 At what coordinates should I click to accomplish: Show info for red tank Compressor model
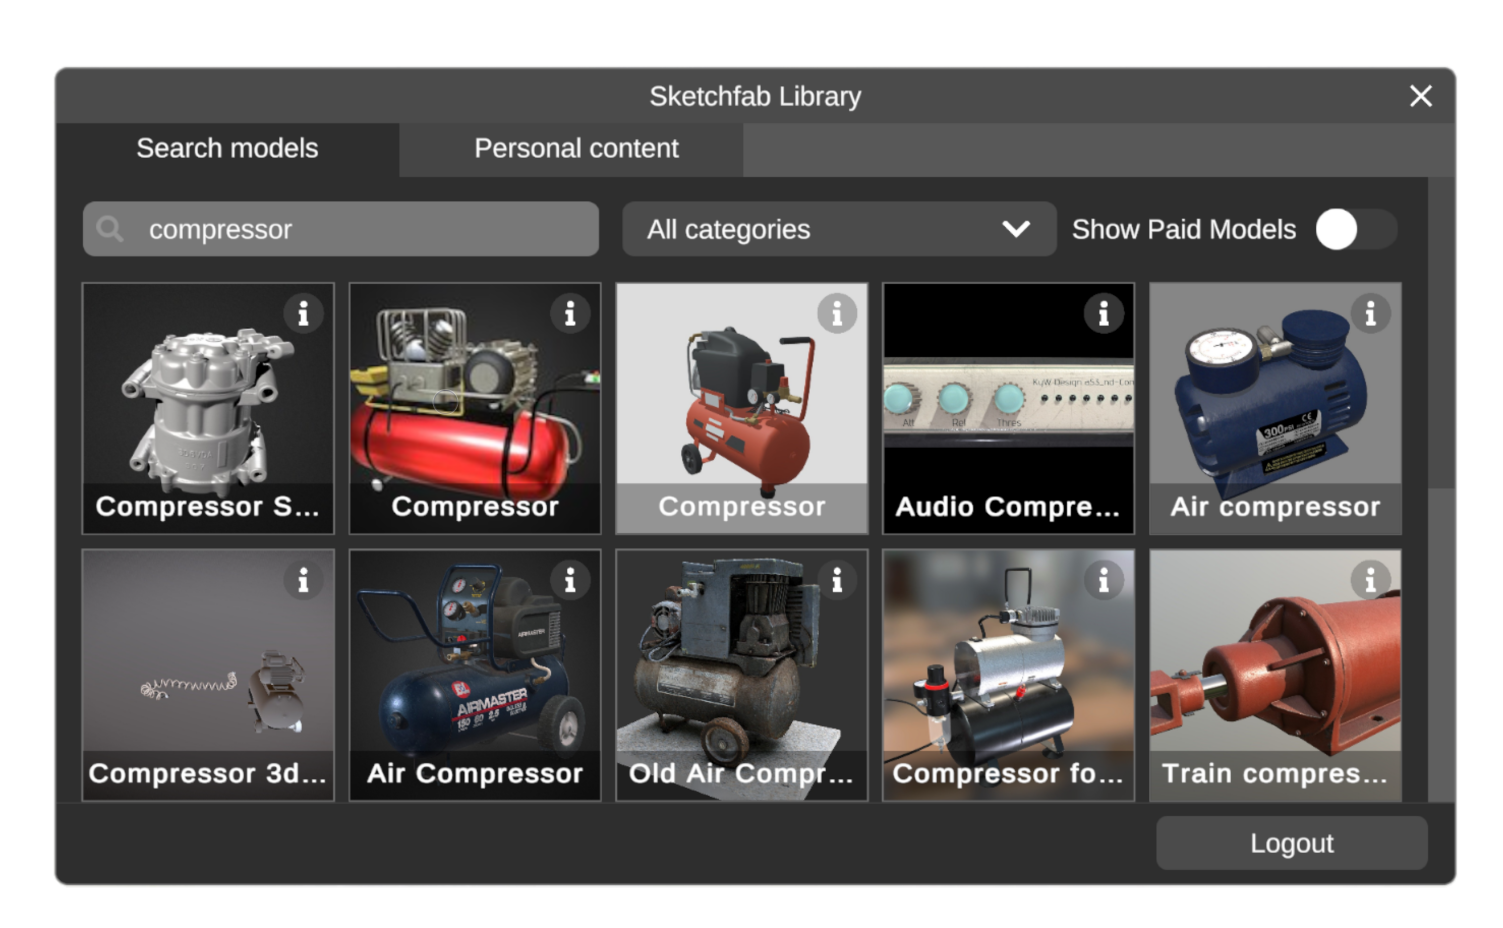(570, 313)
